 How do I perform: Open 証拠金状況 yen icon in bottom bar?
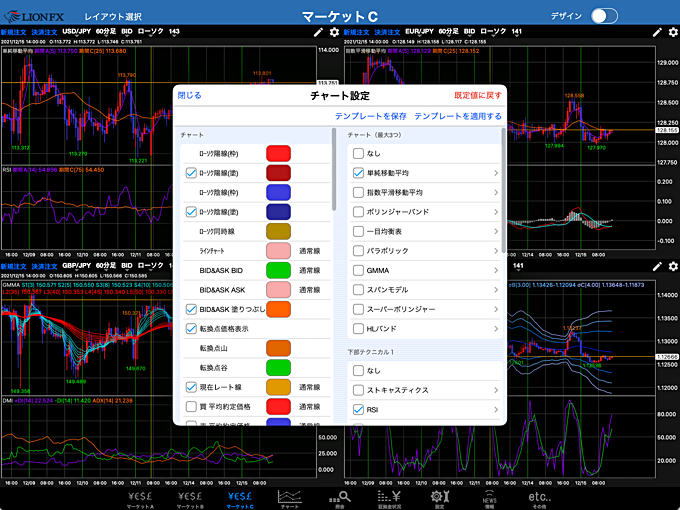click(389, 499)
